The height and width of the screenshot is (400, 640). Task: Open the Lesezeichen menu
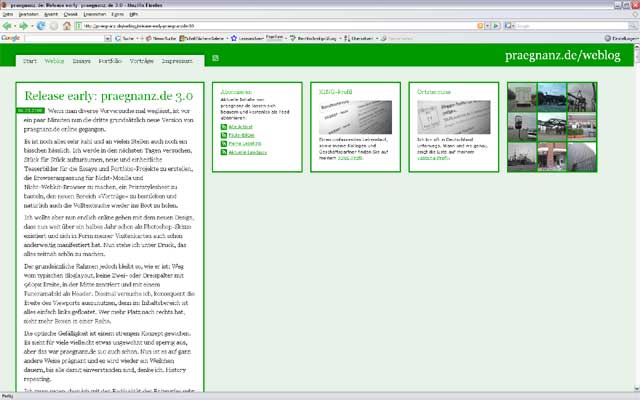[95, 14]
